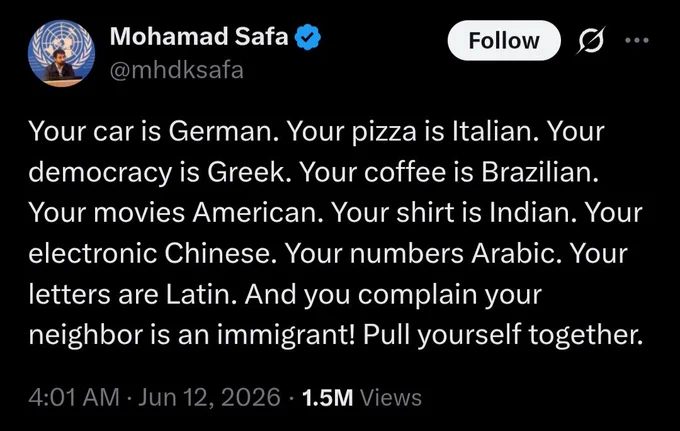Click the Jun 12, 2026 date
Screen dimensions: 680x431
pos(209,397)
